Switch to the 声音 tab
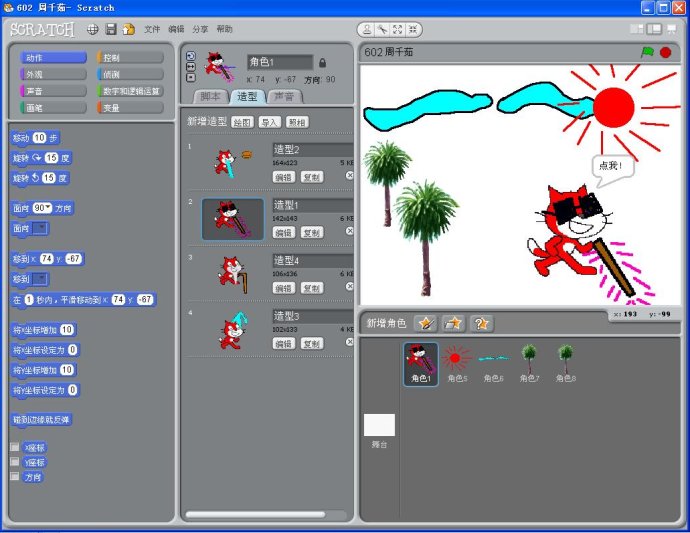The height and width of the screenshot is (533, 690). pyautogui.click(x=284, y=96)
